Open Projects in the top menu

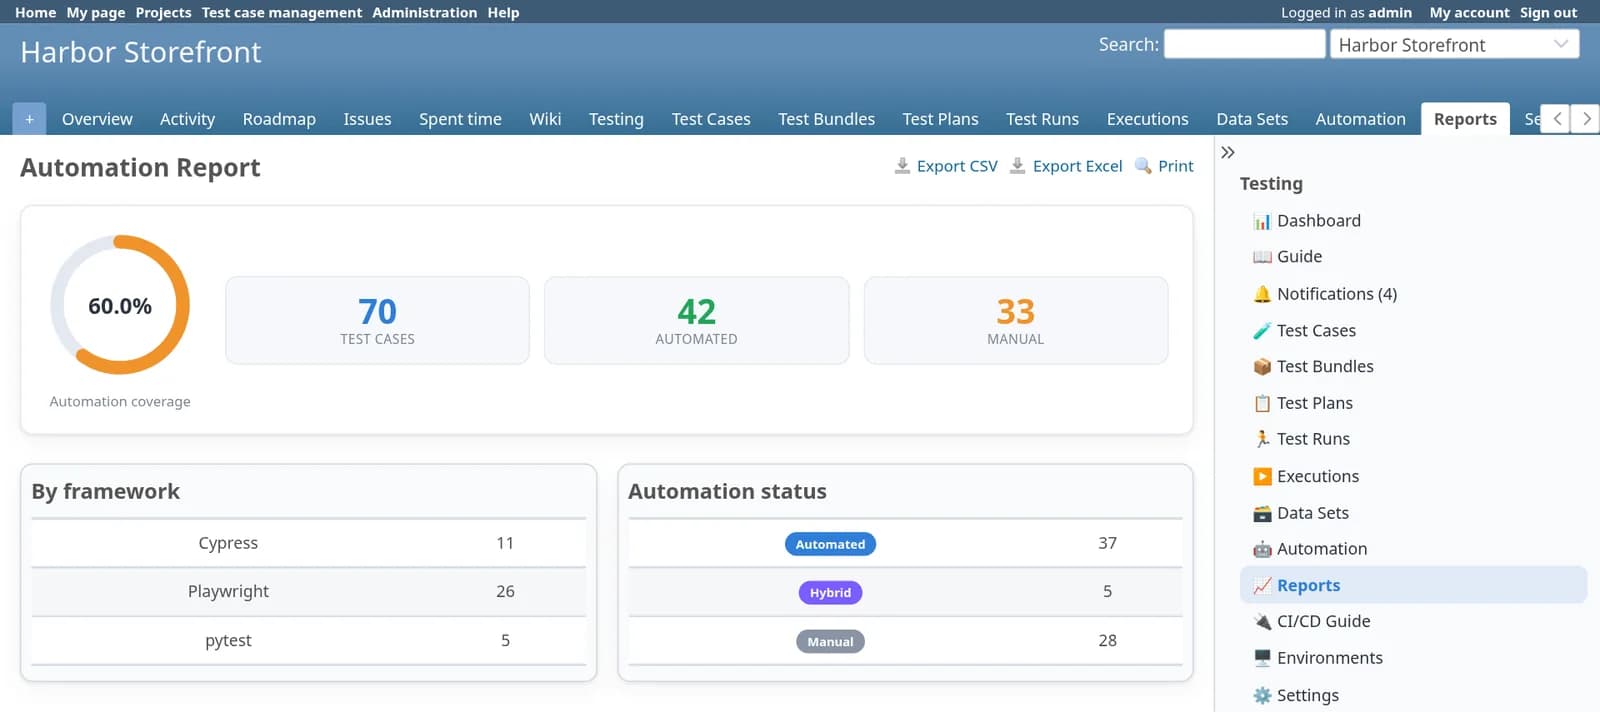pyautogui.click(x=163, y=12)
